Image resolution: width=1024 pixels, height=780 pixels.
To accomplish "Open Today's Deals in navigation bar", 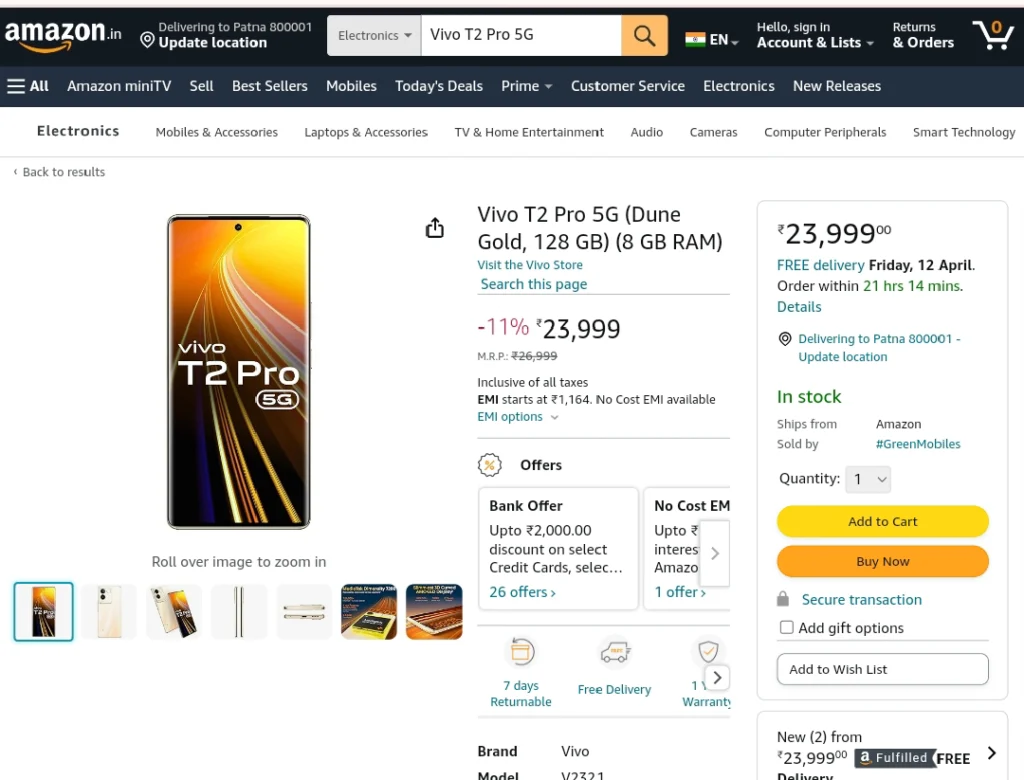I will pos(439,86).
